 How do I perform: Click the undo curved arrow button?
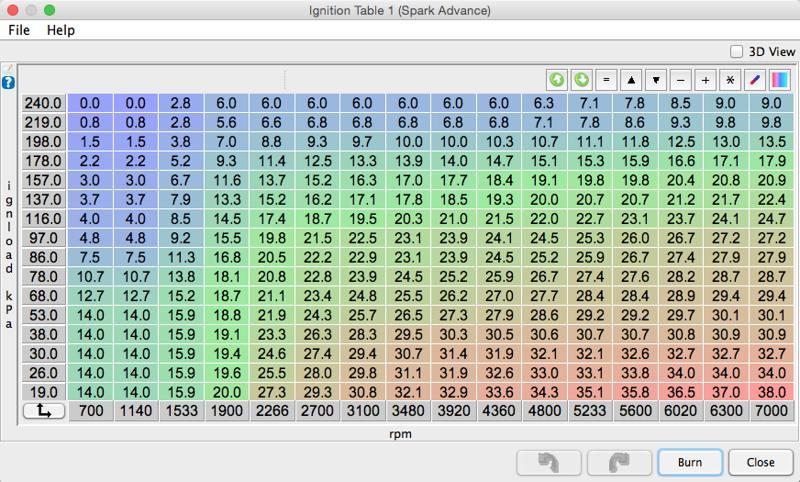(x=547, y=463)
